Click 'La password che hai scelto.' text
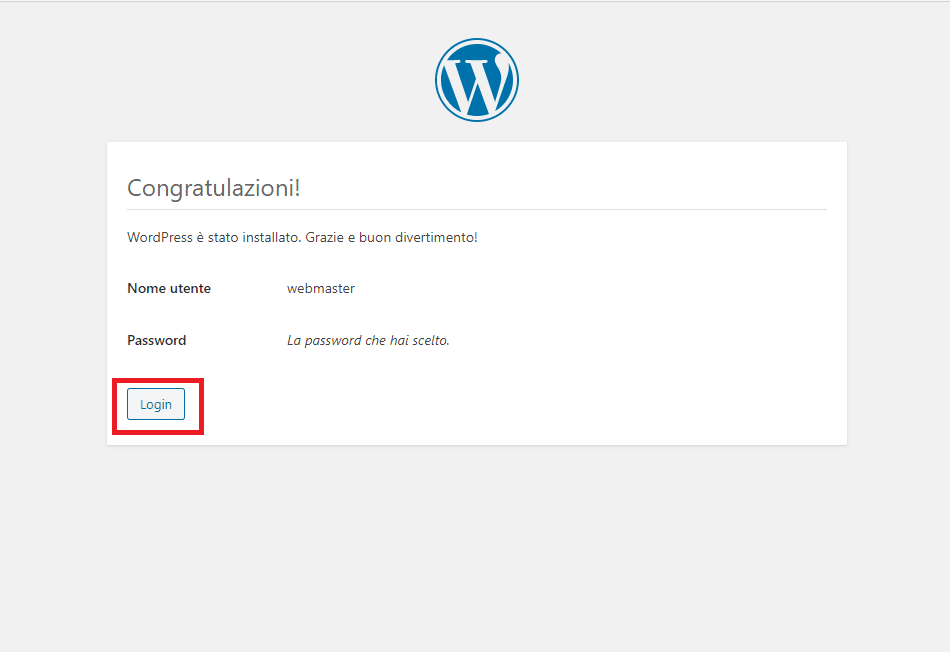 pos(368,341)
